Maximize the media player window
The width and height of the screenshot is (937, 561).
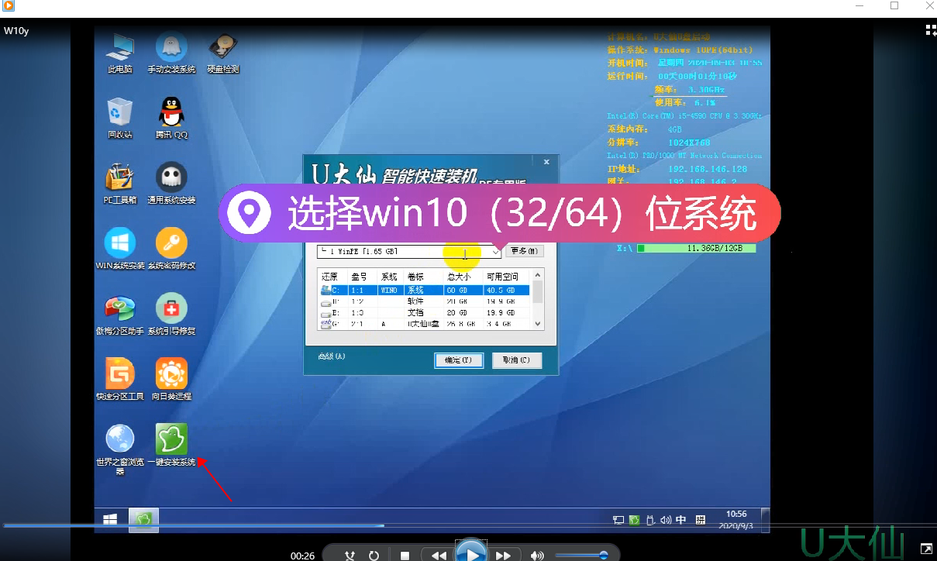pyautogui.click(x=894, y=5)
